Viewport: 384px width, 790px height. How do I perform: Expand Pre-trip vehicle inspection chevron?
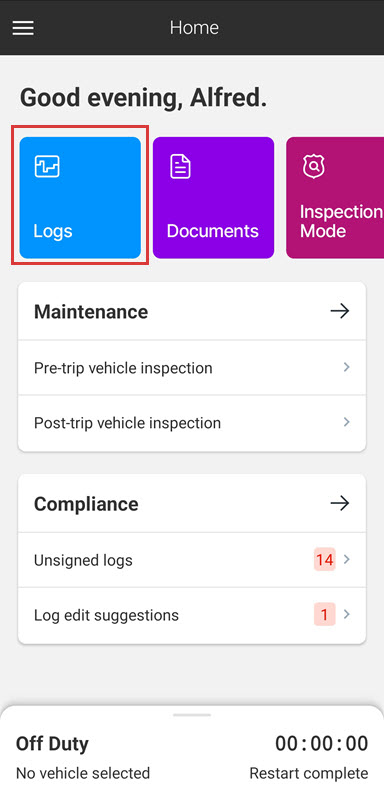pos(347,367)
